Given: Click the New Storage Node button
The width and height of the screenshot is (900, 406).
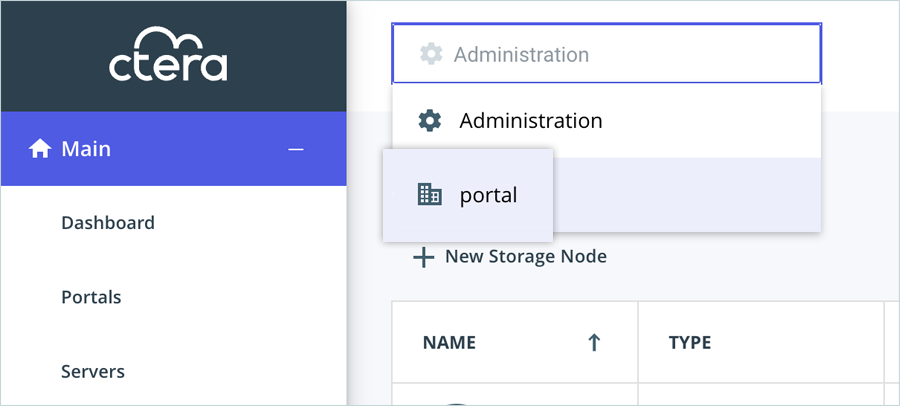Looking at the screenshot, I should [x=525, y=256].
